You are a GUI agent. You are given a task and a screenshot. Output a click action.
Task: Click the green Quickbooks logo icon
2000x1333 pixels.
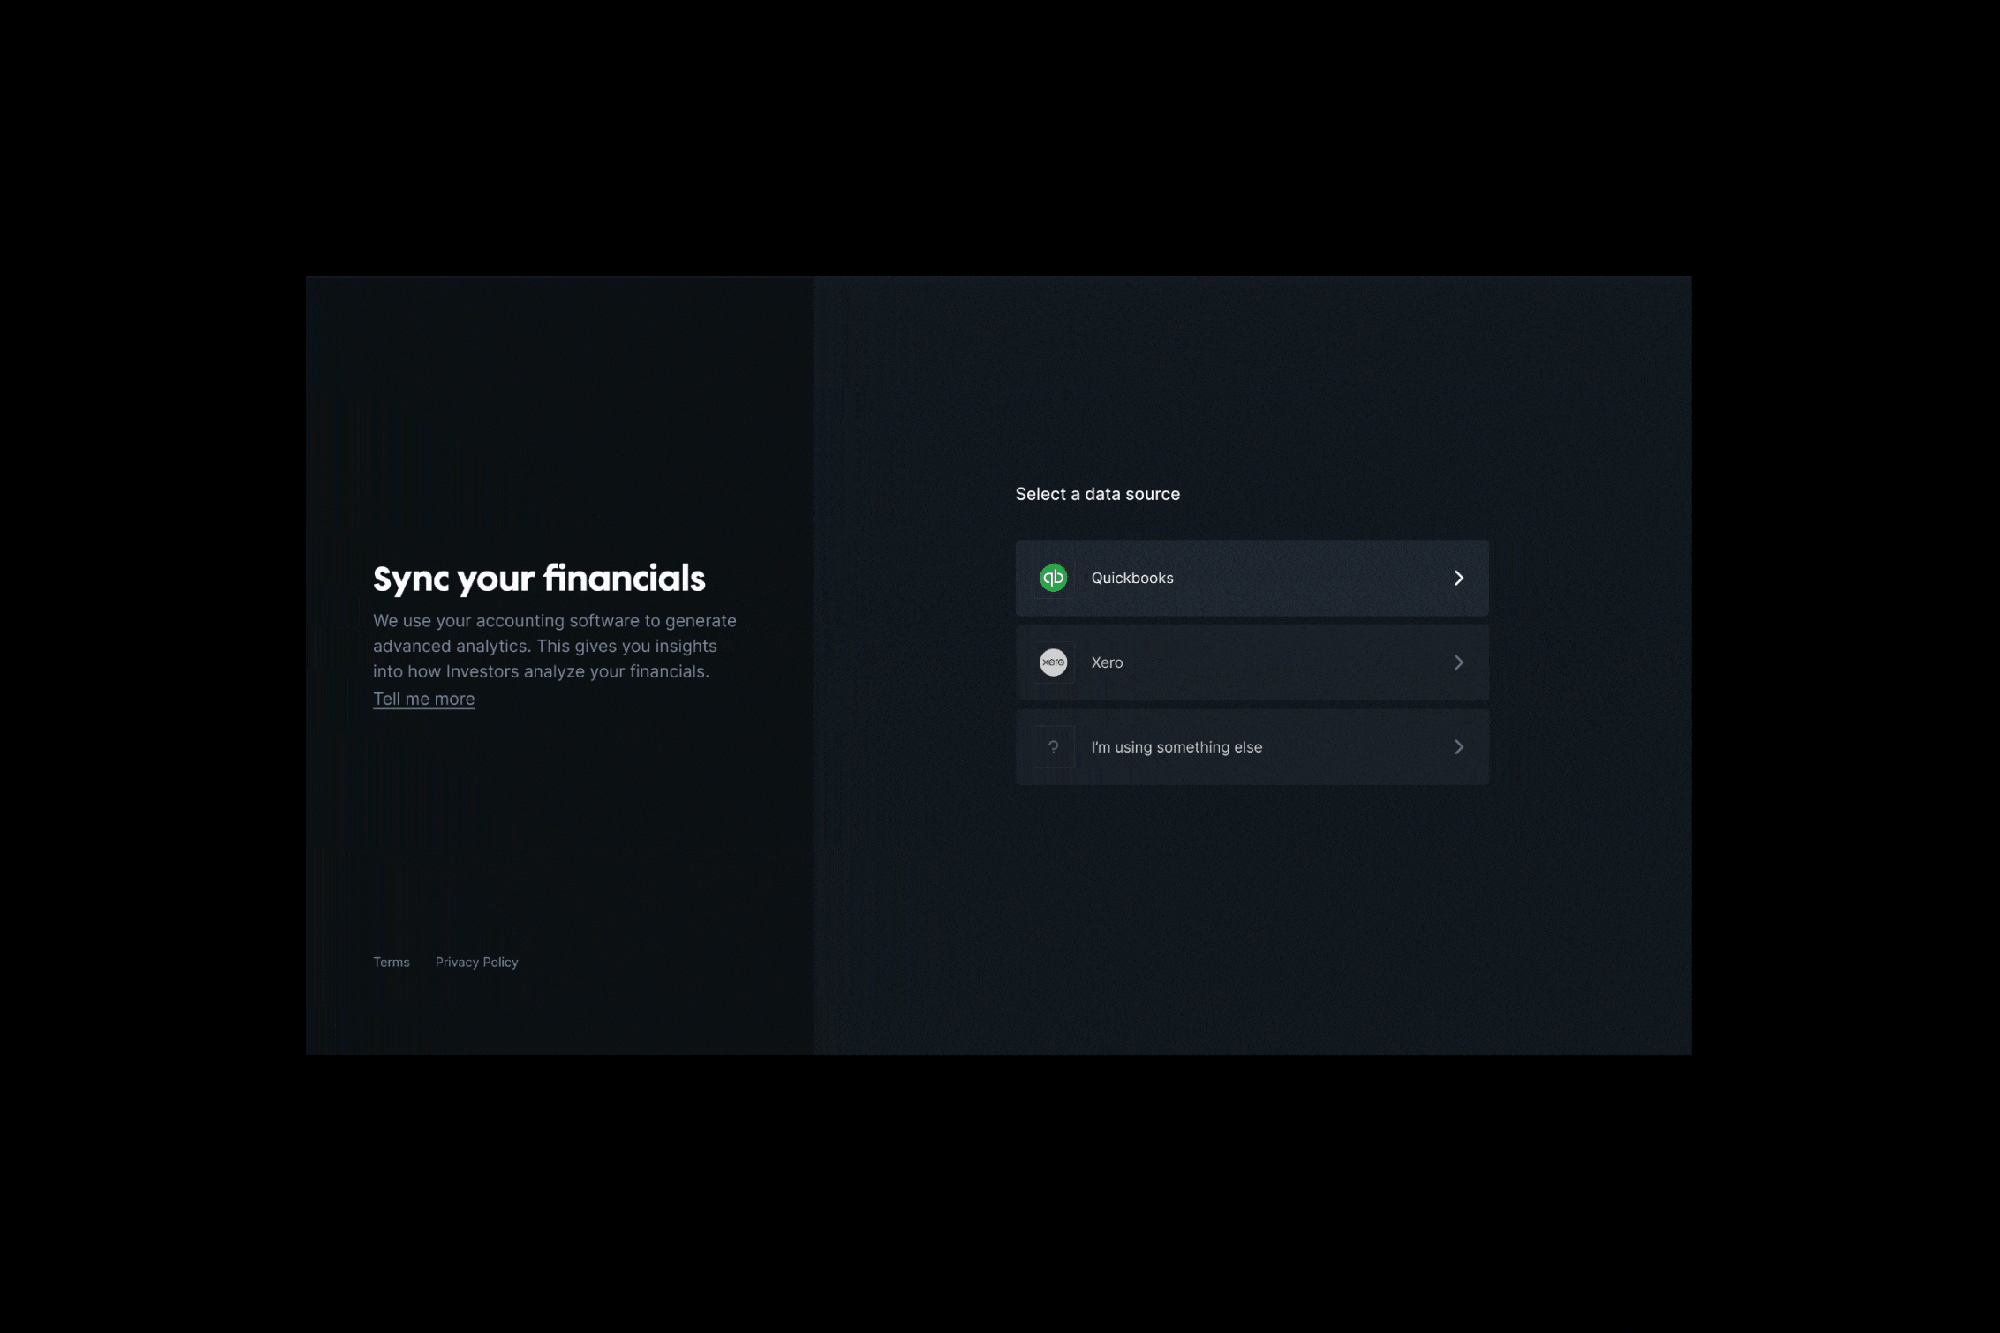[x=1053, y=578]
